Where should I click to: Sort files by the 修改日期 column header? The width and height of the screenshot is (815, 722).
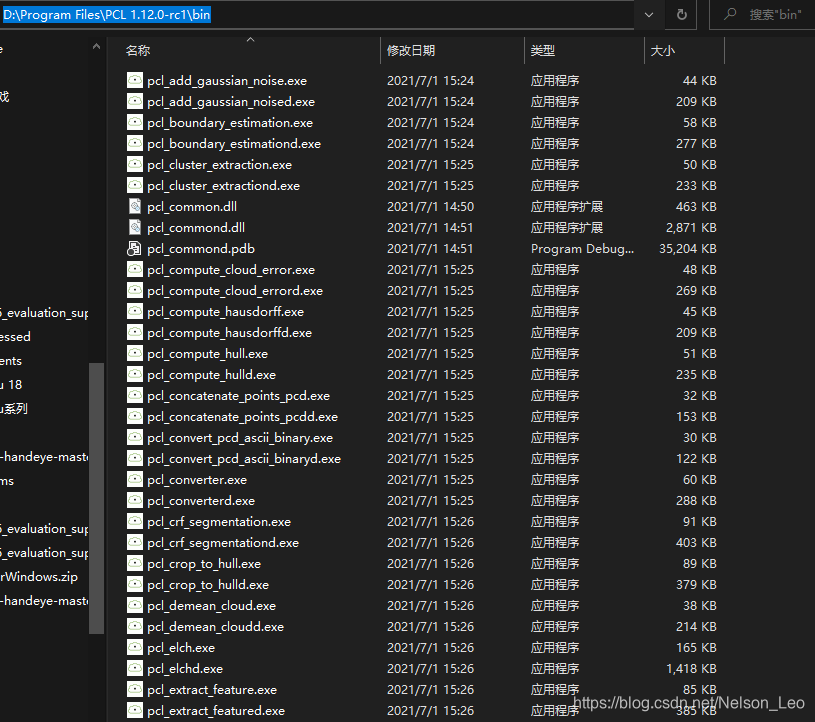click(x=452, y=50)
